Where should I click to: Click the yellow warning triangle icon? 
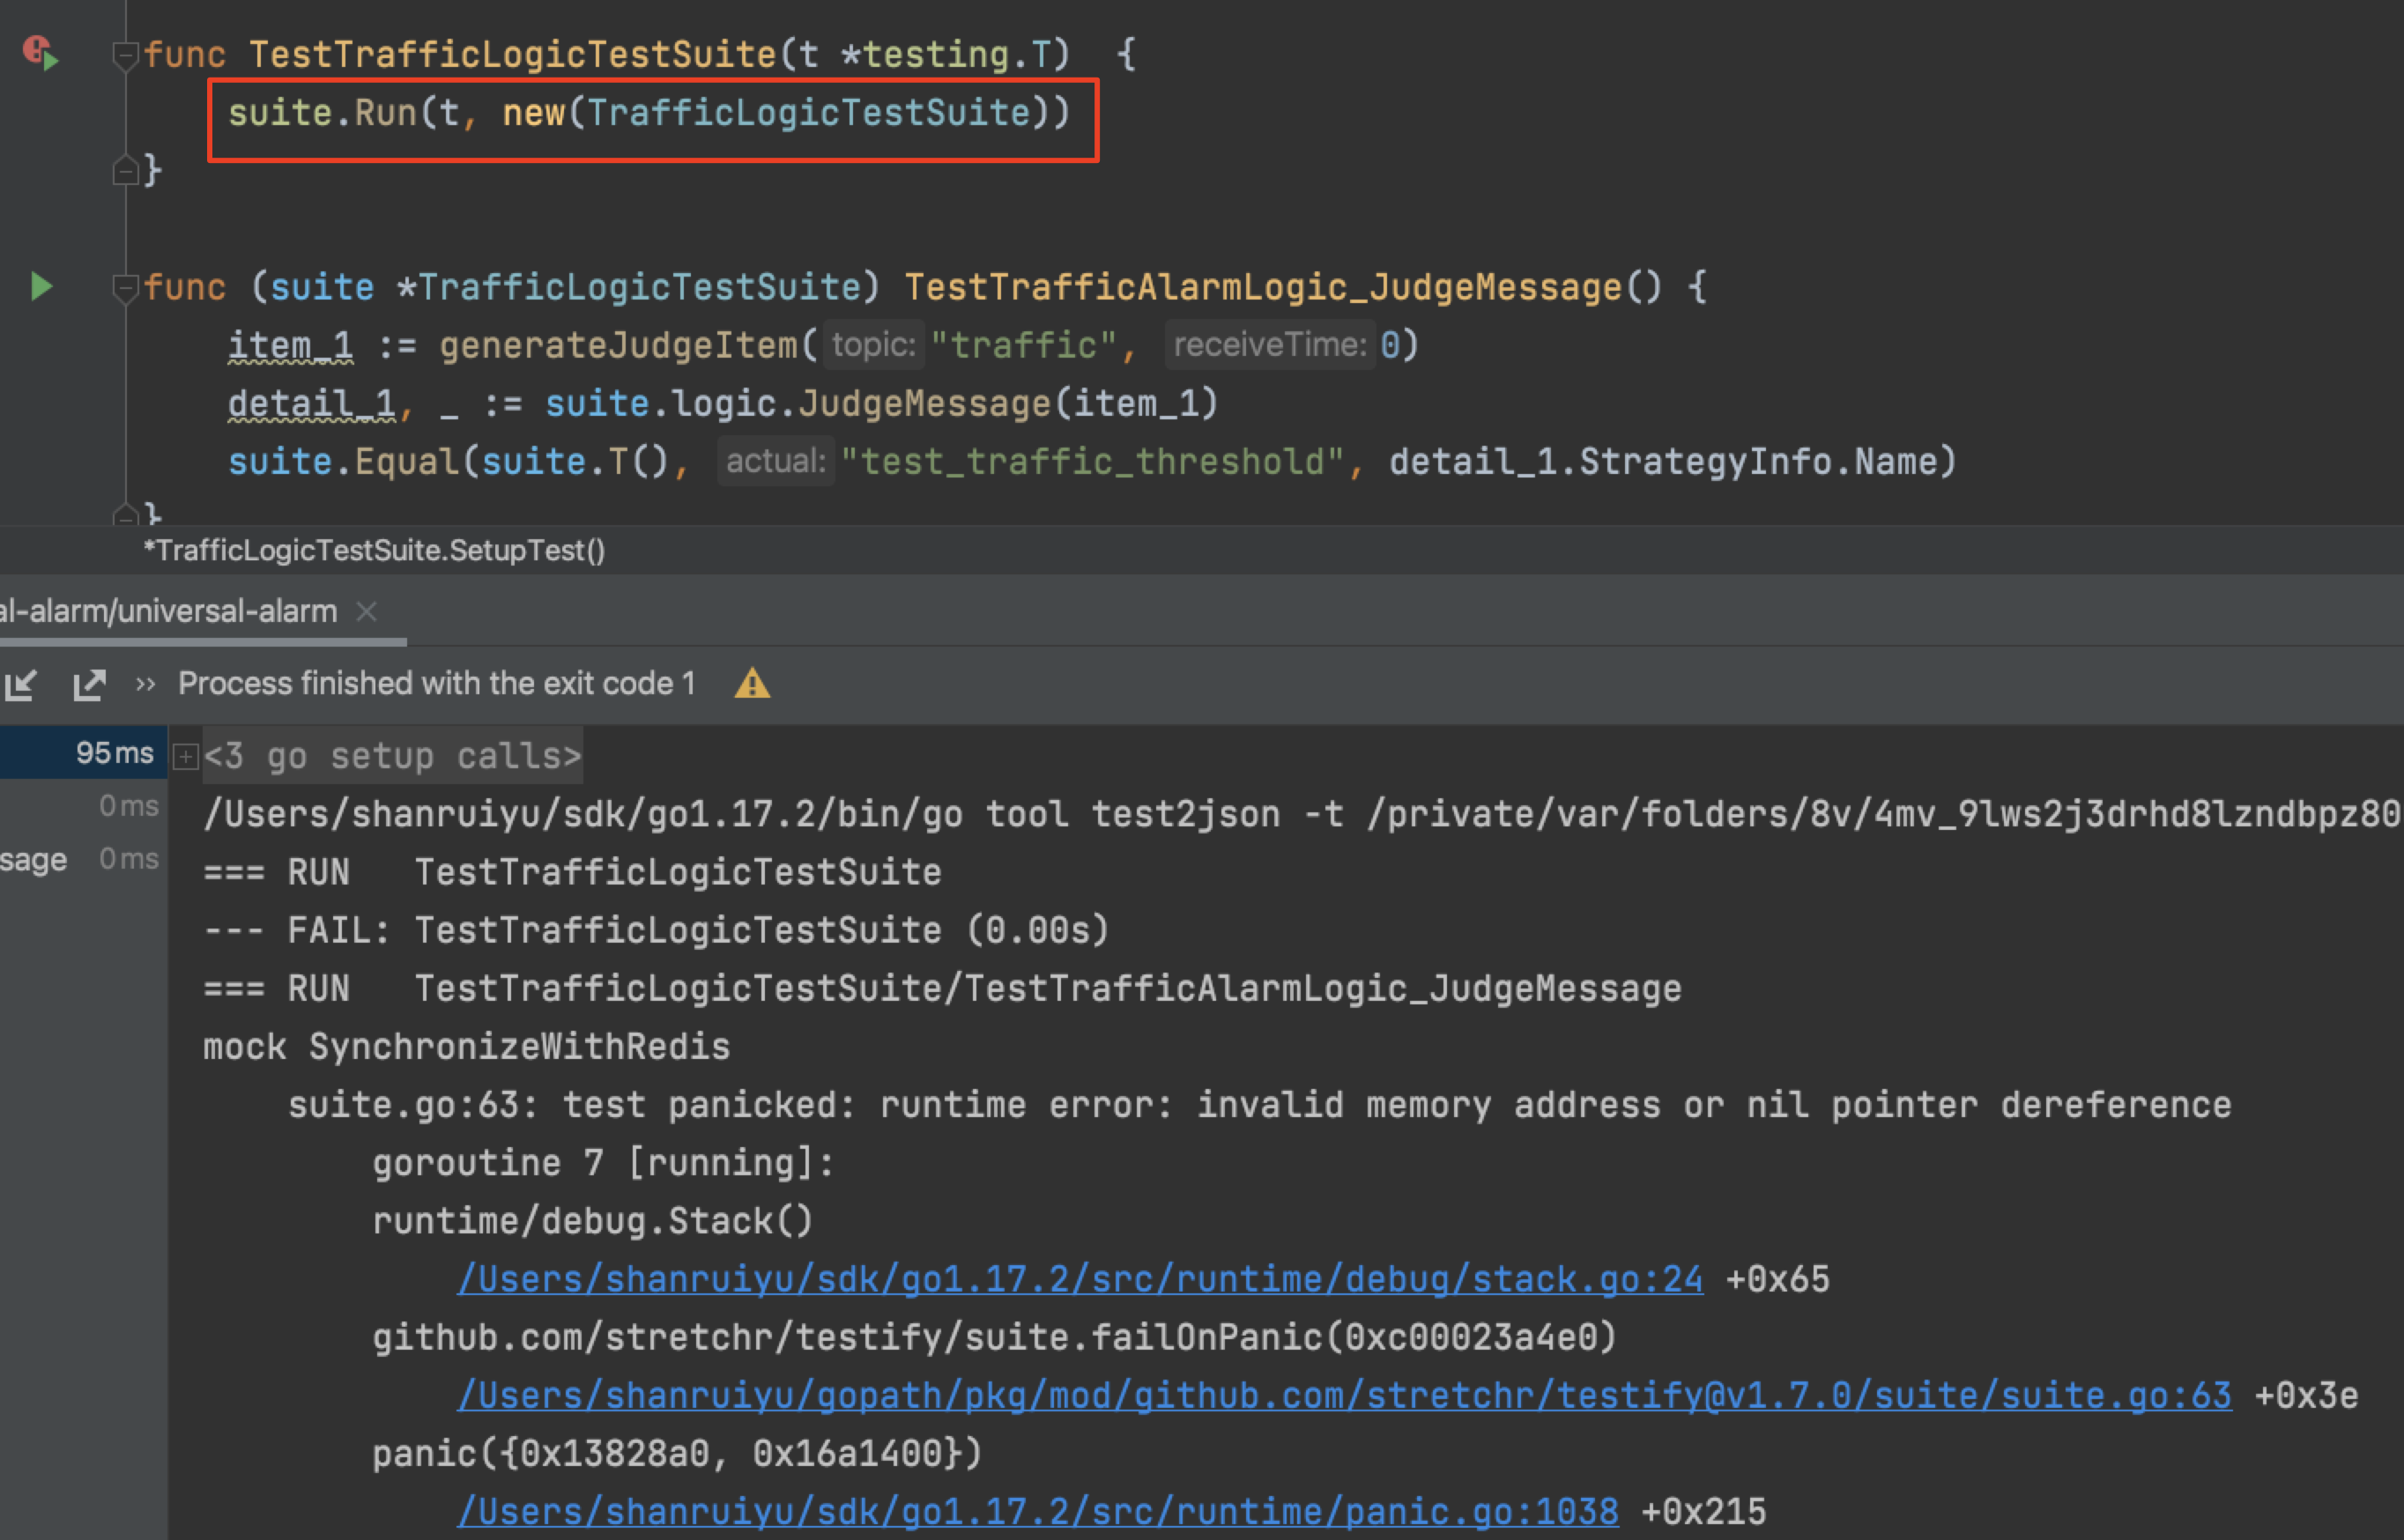(752, 685)
